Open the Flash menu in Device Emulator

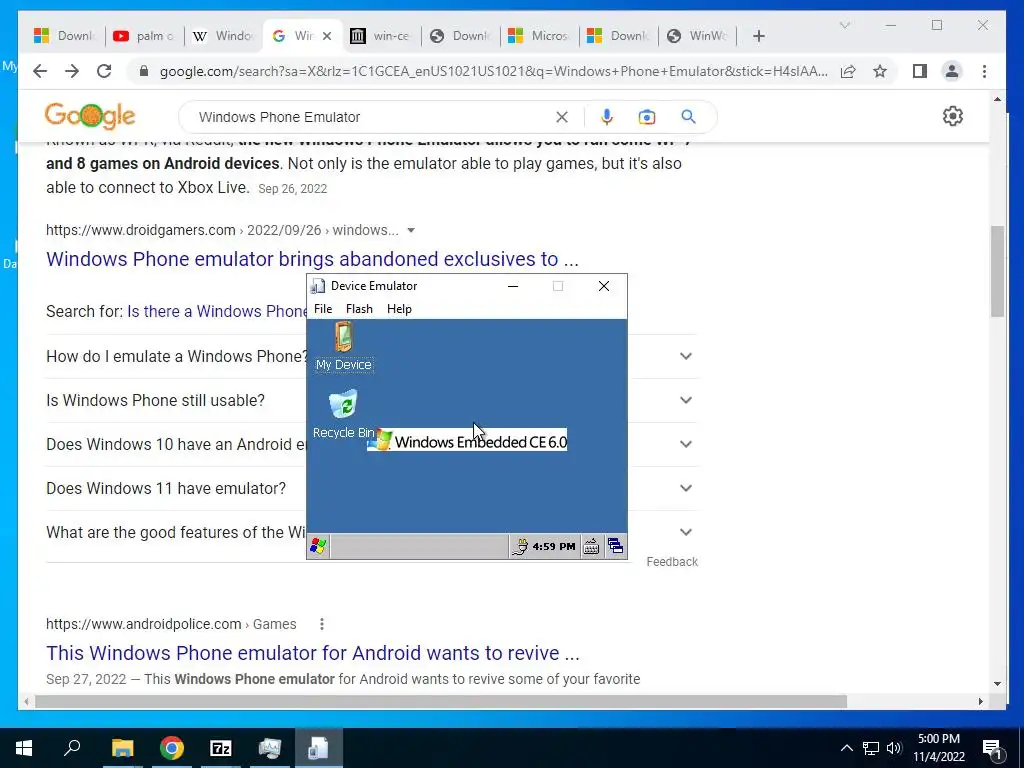pos(359,309)
